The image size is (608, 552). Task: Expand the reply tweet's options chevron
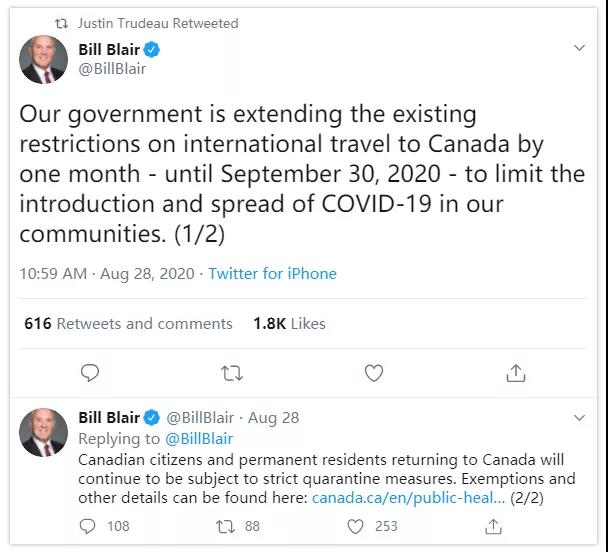click(579, 418)
